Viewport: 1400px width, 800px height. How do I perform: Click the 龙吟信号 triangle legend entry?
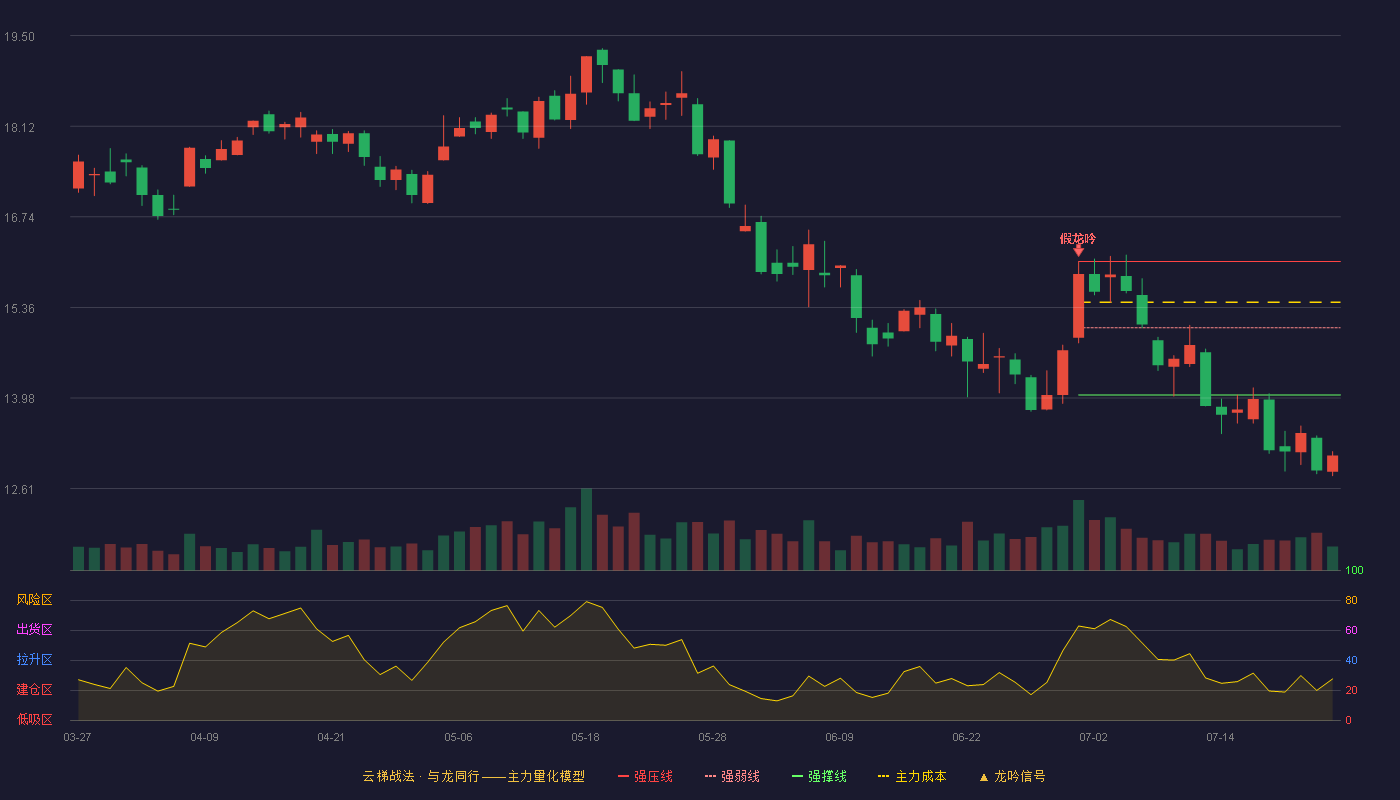click(1012, 776)
